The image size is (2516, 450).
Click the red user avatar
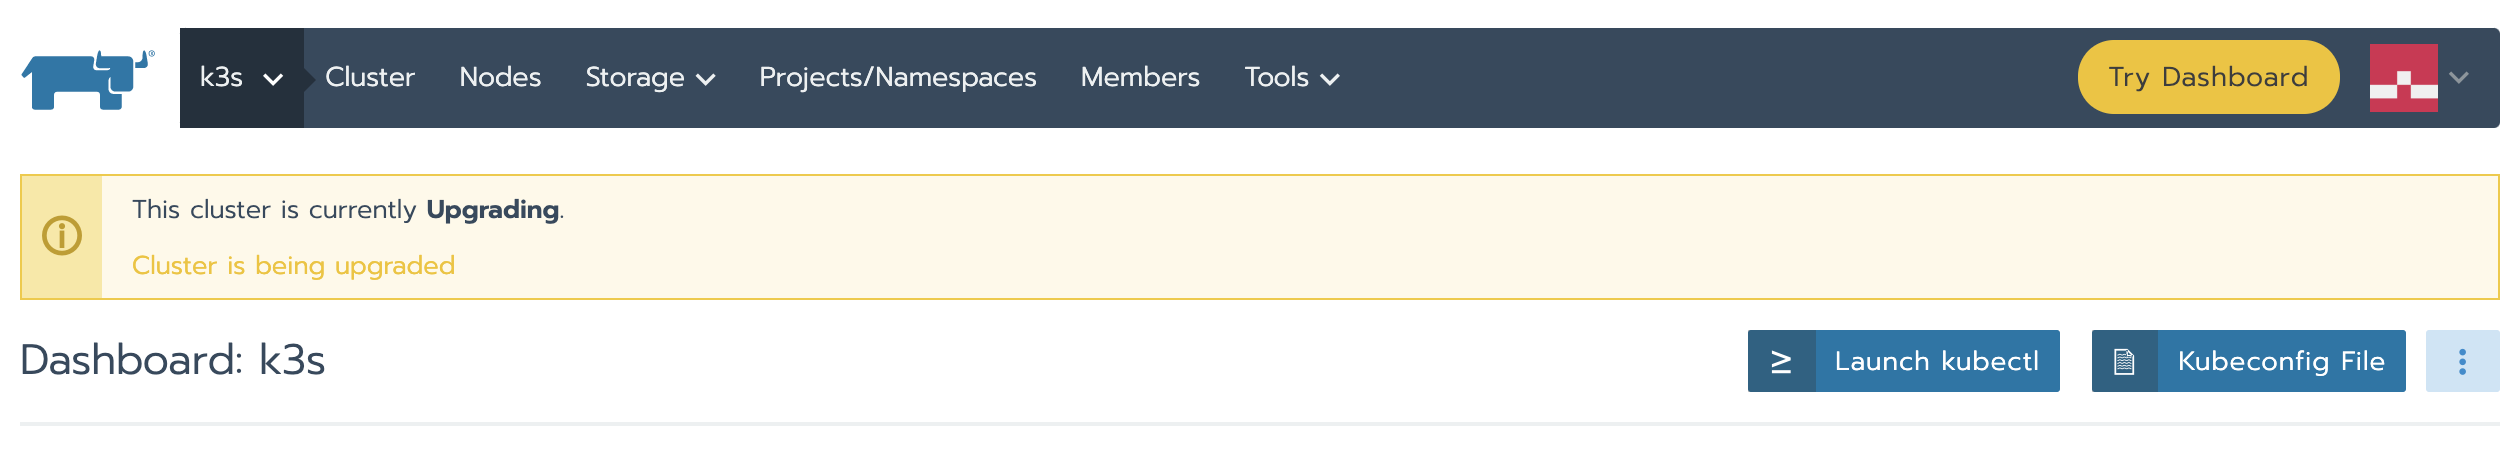click(2403, 78)
